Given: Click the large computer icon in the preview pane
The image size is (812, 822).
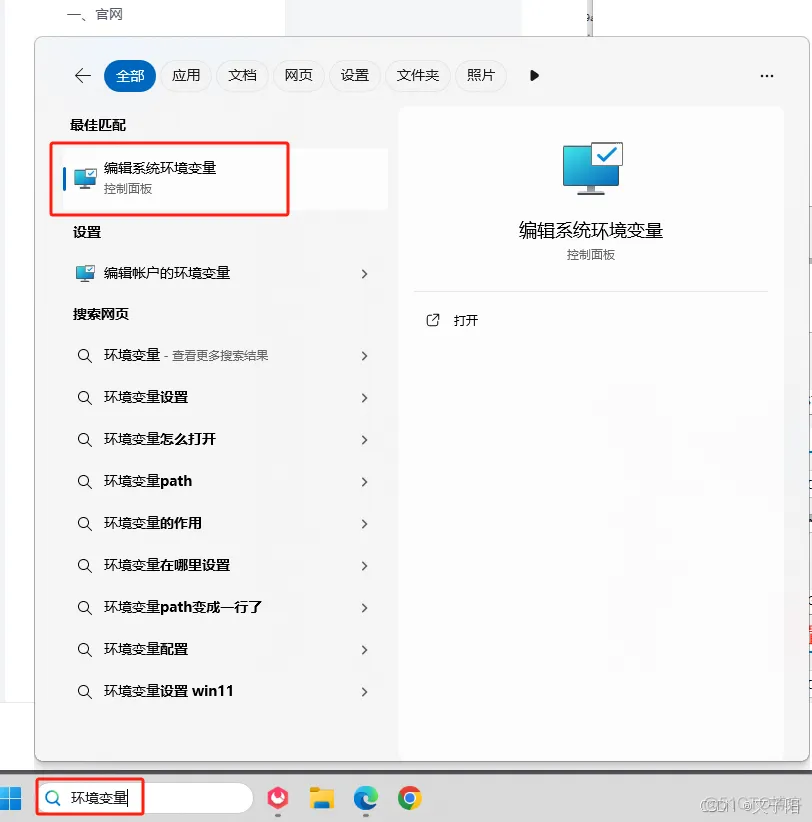Looking at the screenshot, I should [590, 168].
